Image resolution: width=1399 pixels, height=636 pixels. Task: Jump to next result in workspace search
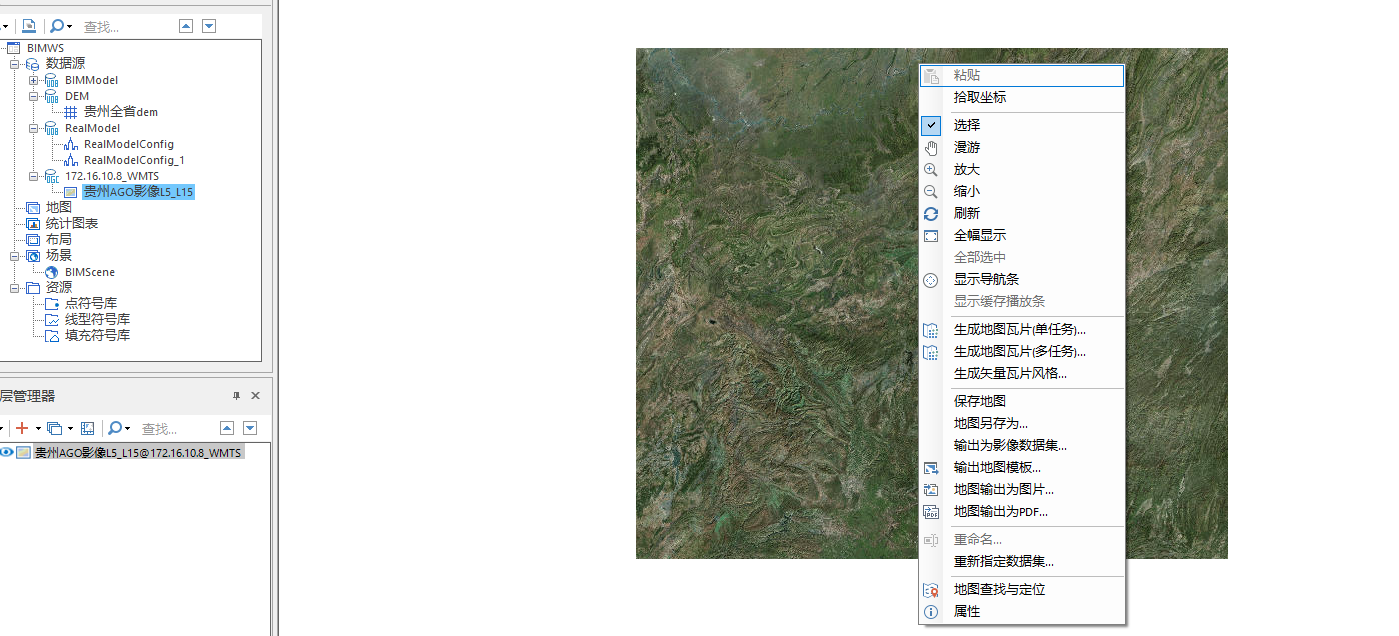point(209,26)
